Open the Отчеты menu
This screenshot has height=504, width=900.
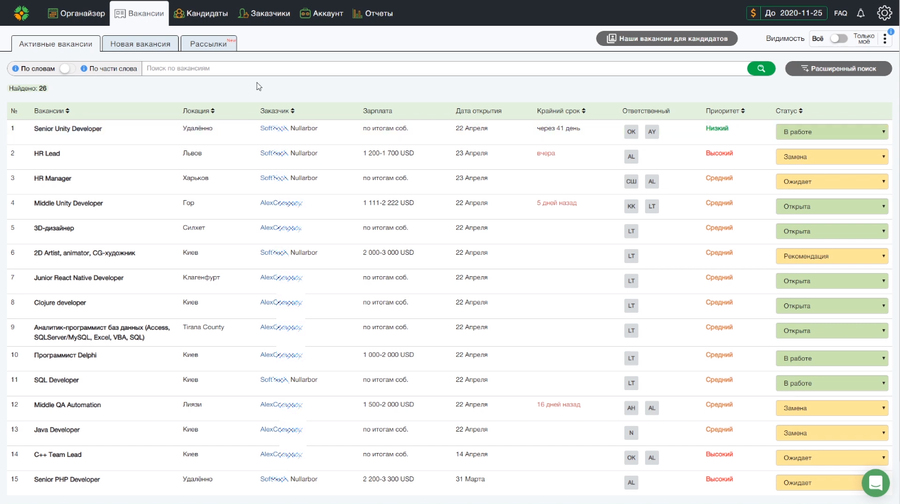[x=373, y=13]
